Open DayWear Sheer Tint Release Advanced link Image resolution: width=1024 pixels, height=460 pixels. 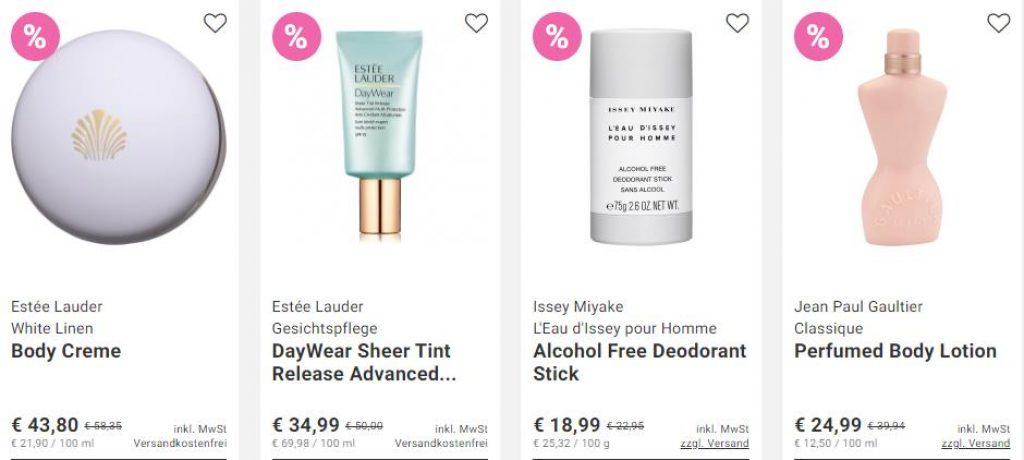[x=364, y=362]
